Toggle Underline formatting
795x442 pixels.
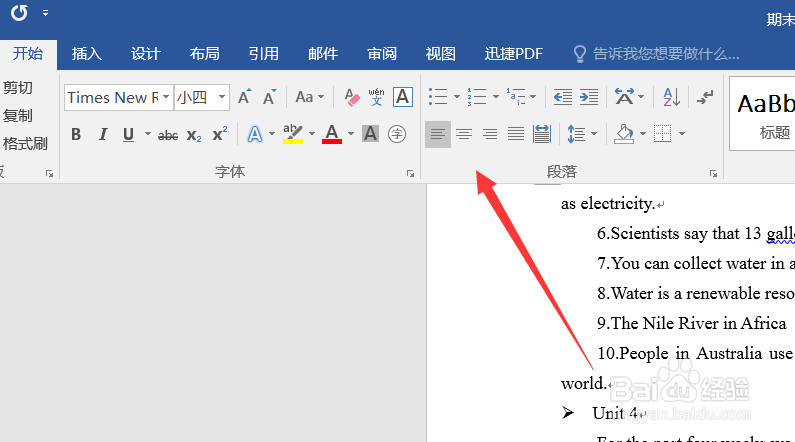click(x=129, y=134)
